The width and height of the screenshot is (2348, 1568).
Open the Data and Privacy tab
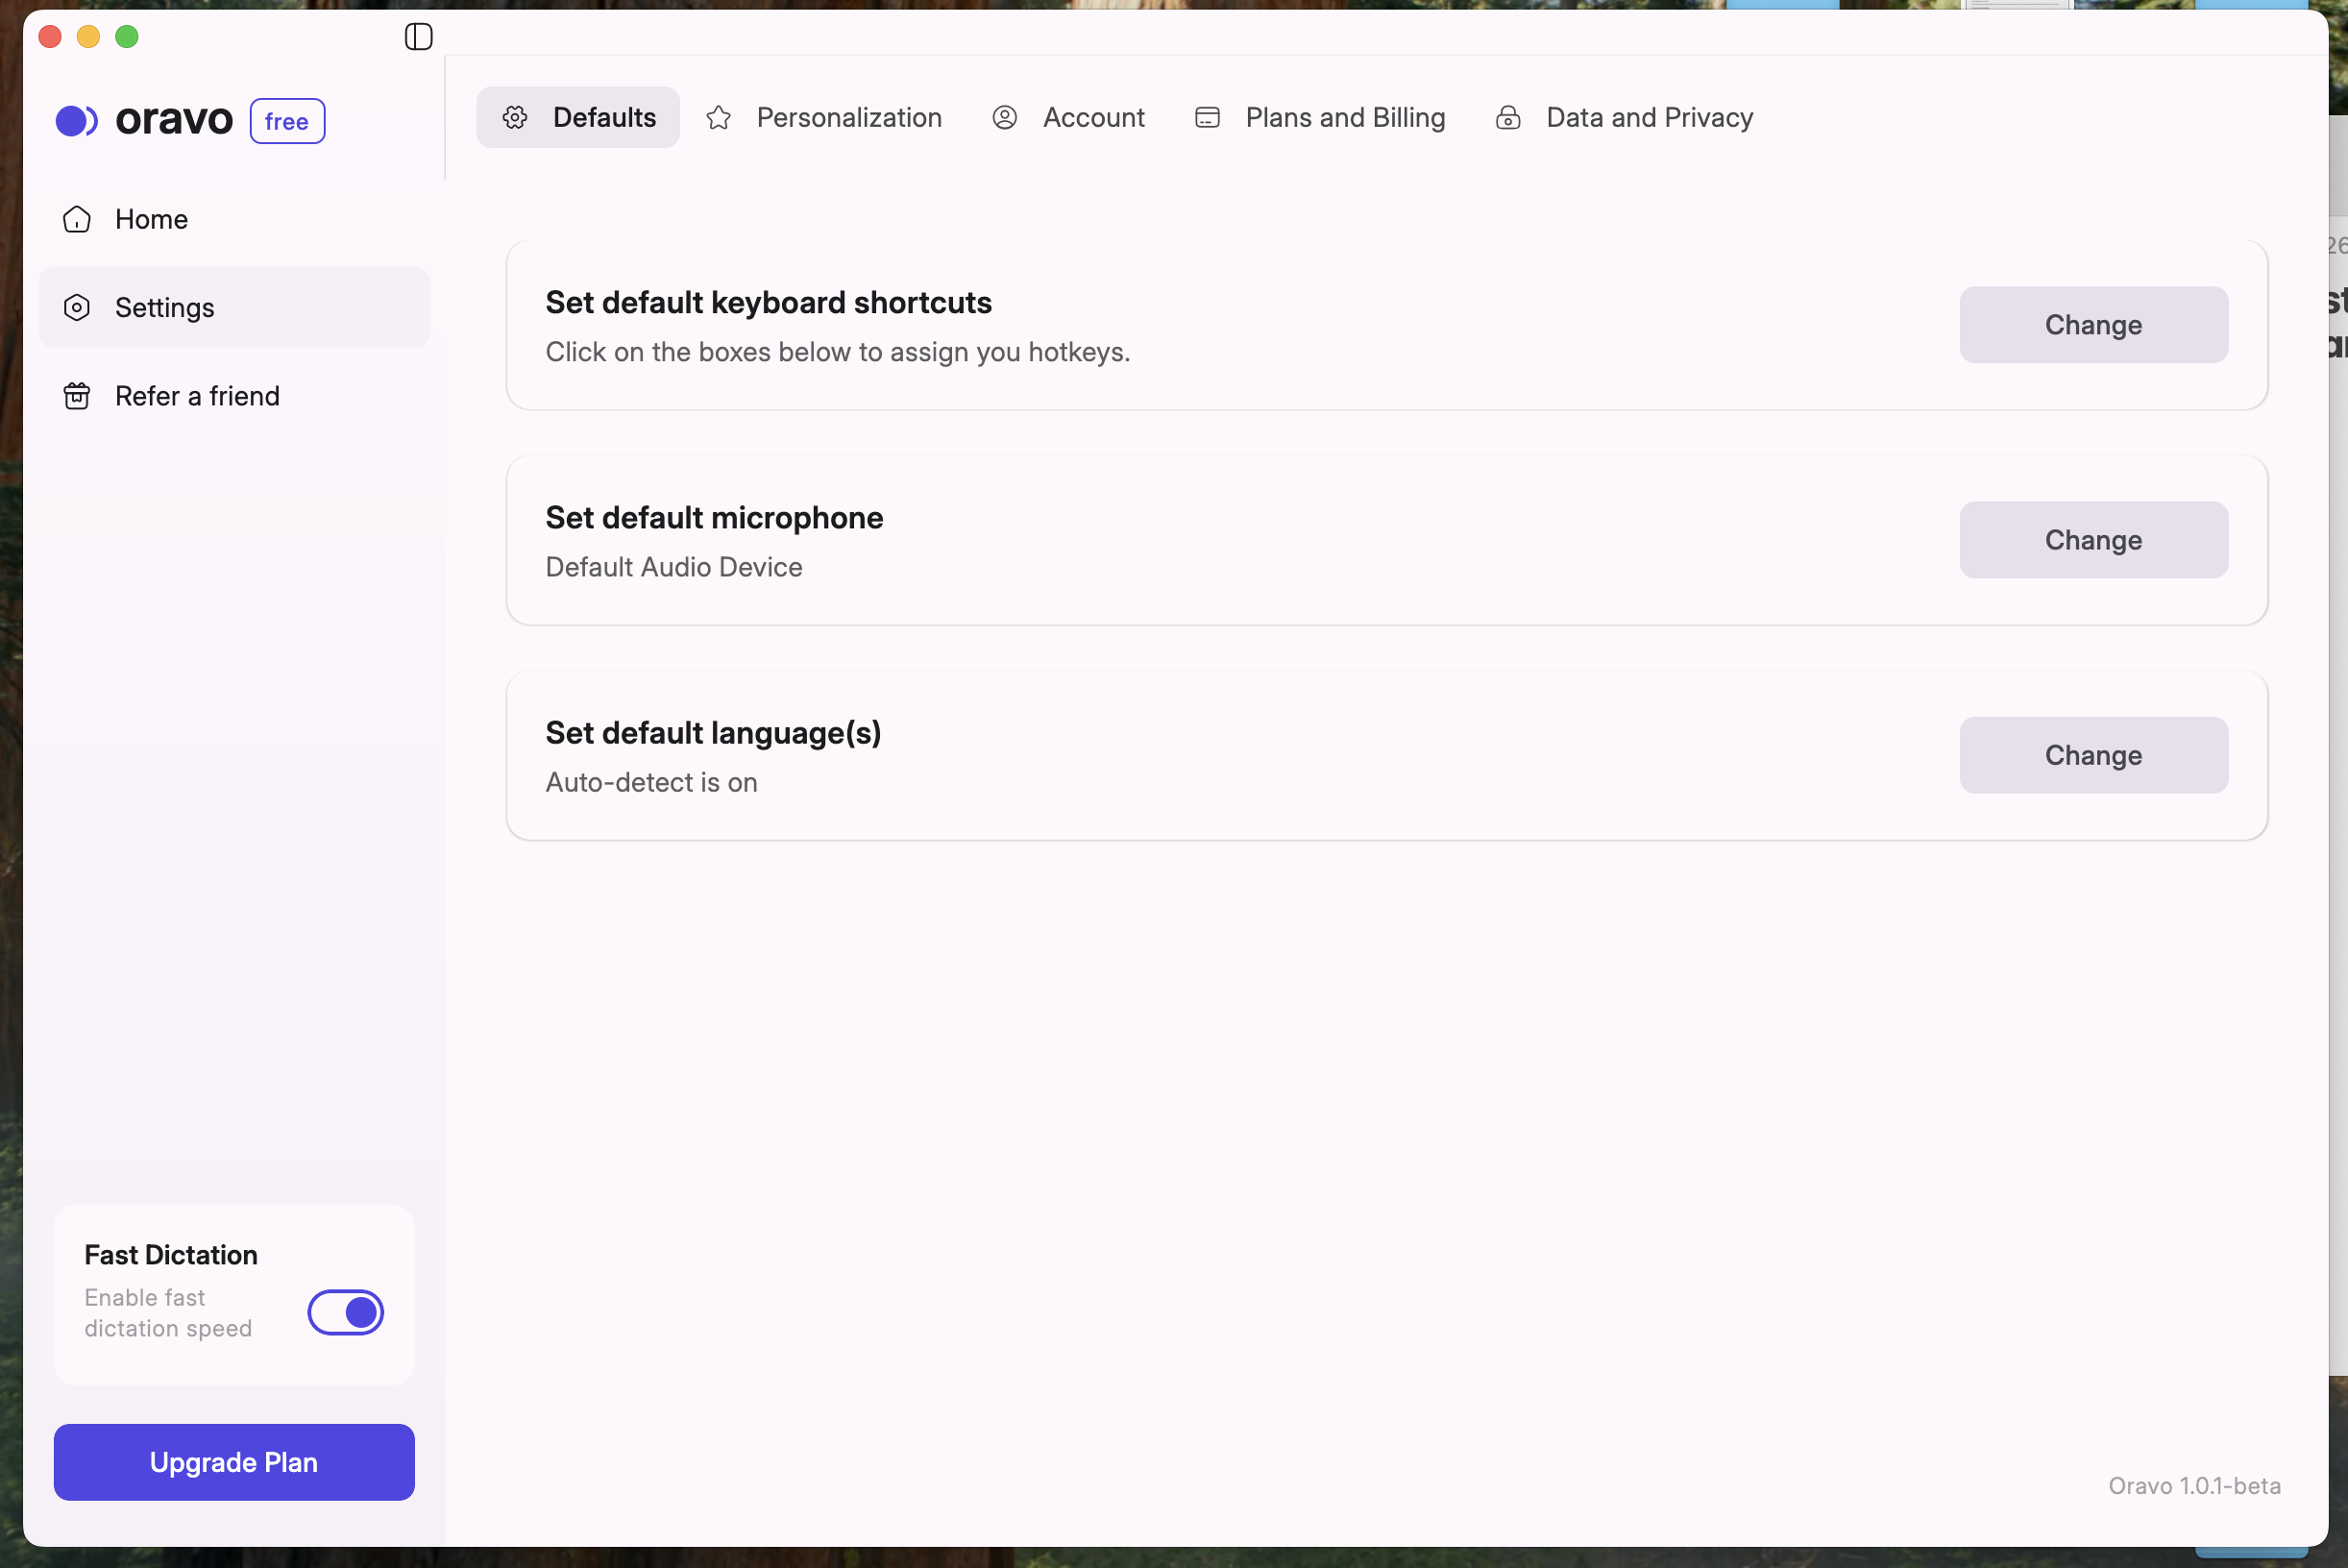[1649, 118]
